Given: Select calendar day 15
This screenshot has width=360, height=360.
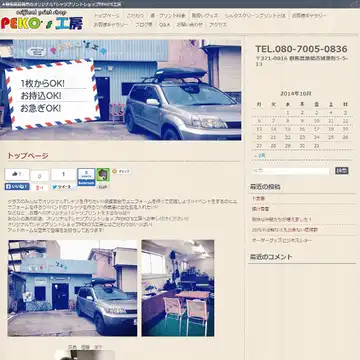Looking at the screenshot, I should coord(288,129).
